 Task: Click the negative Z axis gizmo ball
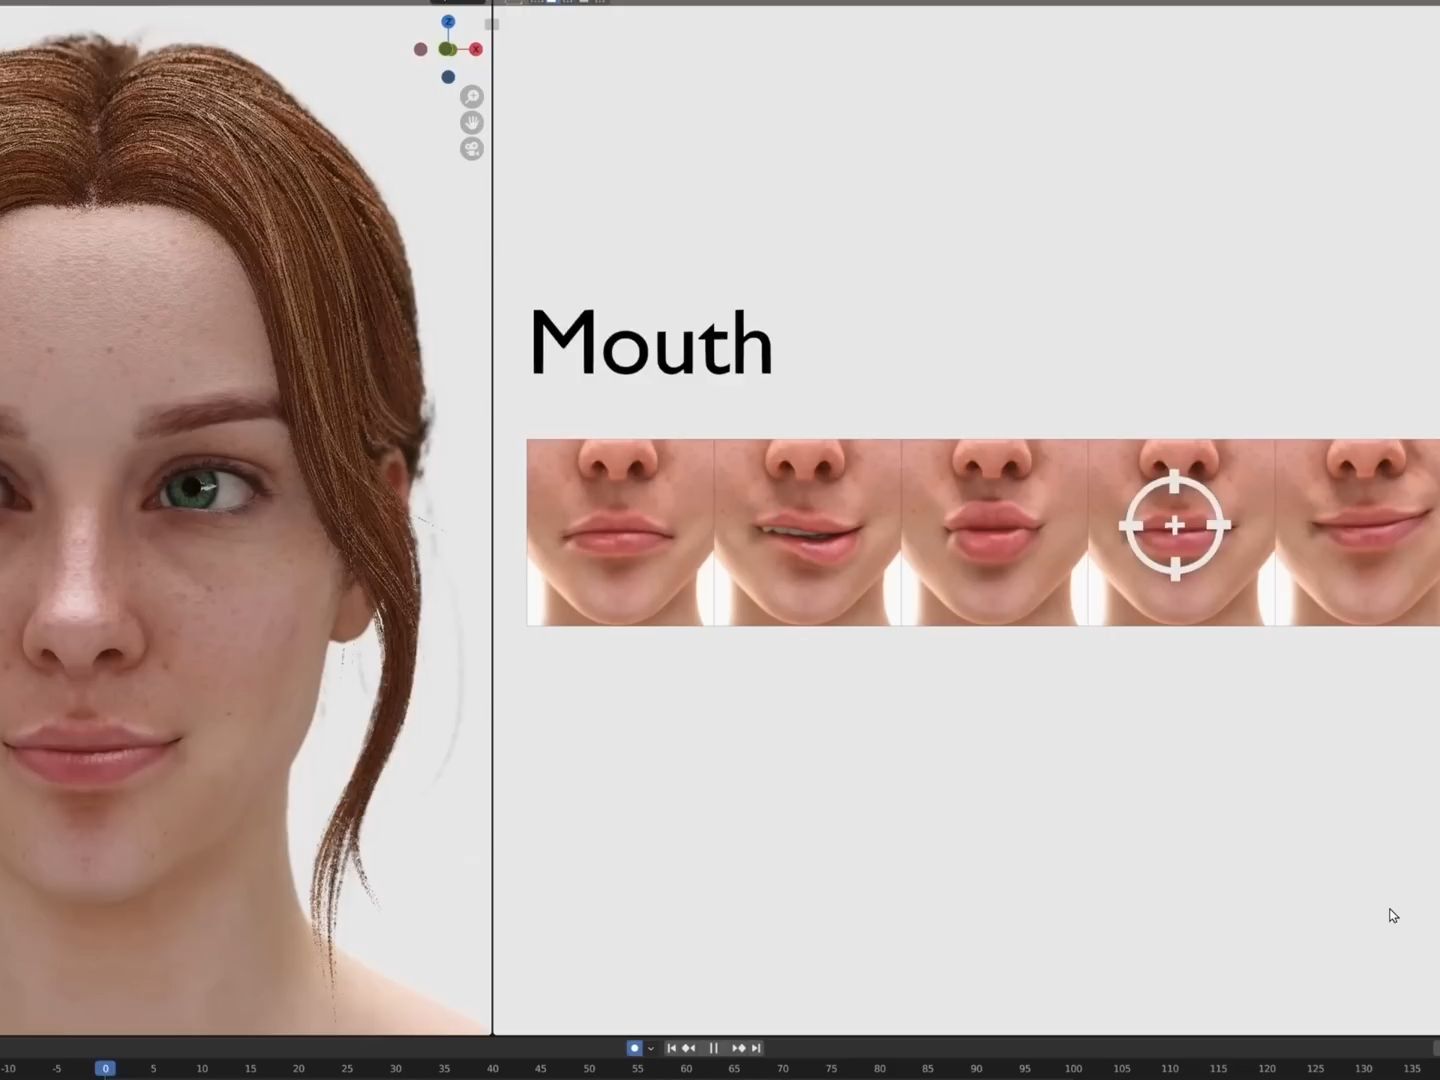[448, 77]
